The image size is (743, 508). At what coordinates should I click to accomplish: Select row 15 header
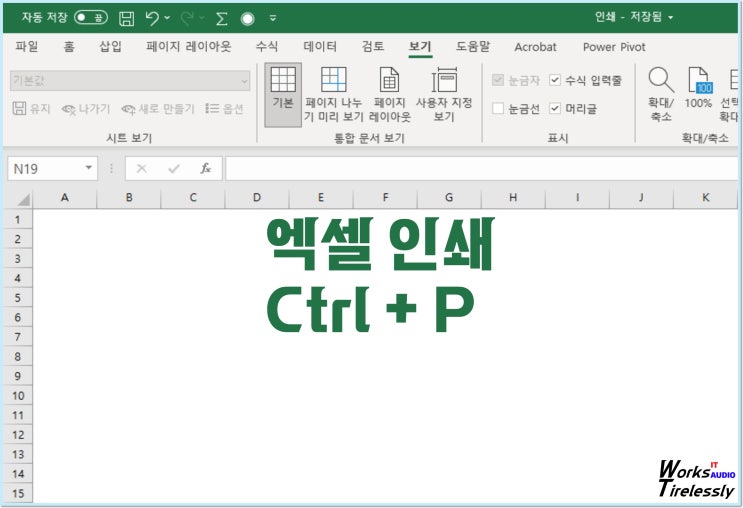click(18, 493)
